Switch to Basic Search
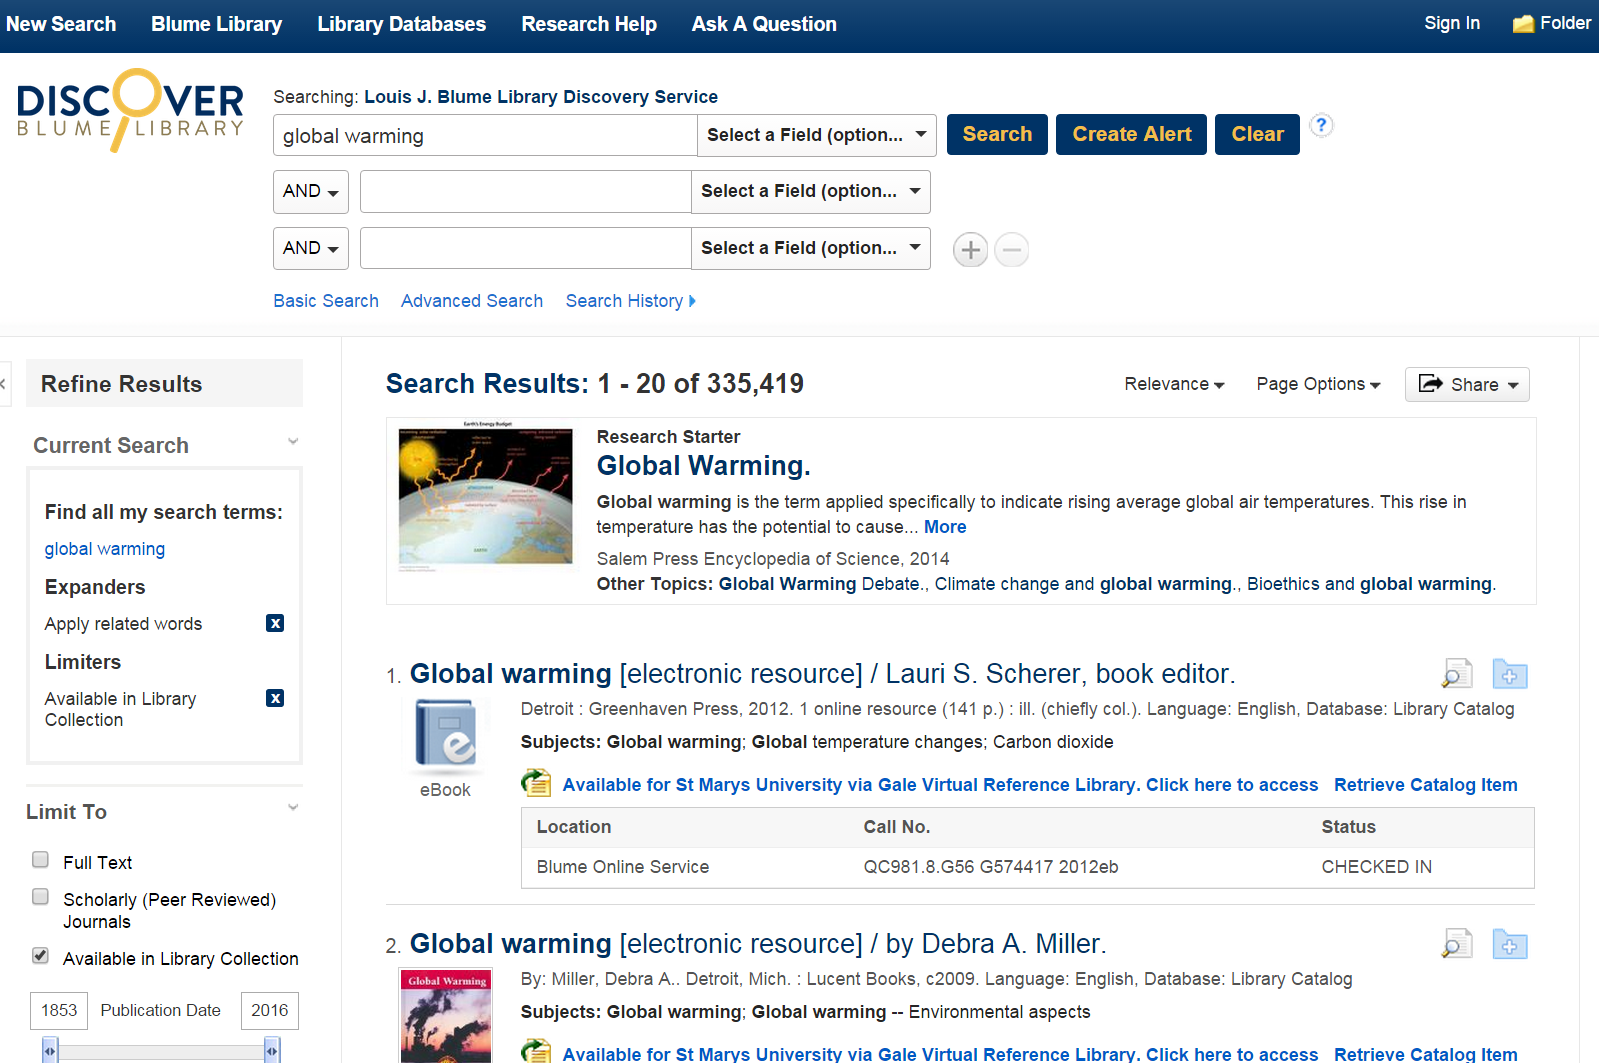Image resolution: width=1599 pixels, height=1063 pixels. pos(326,301)
